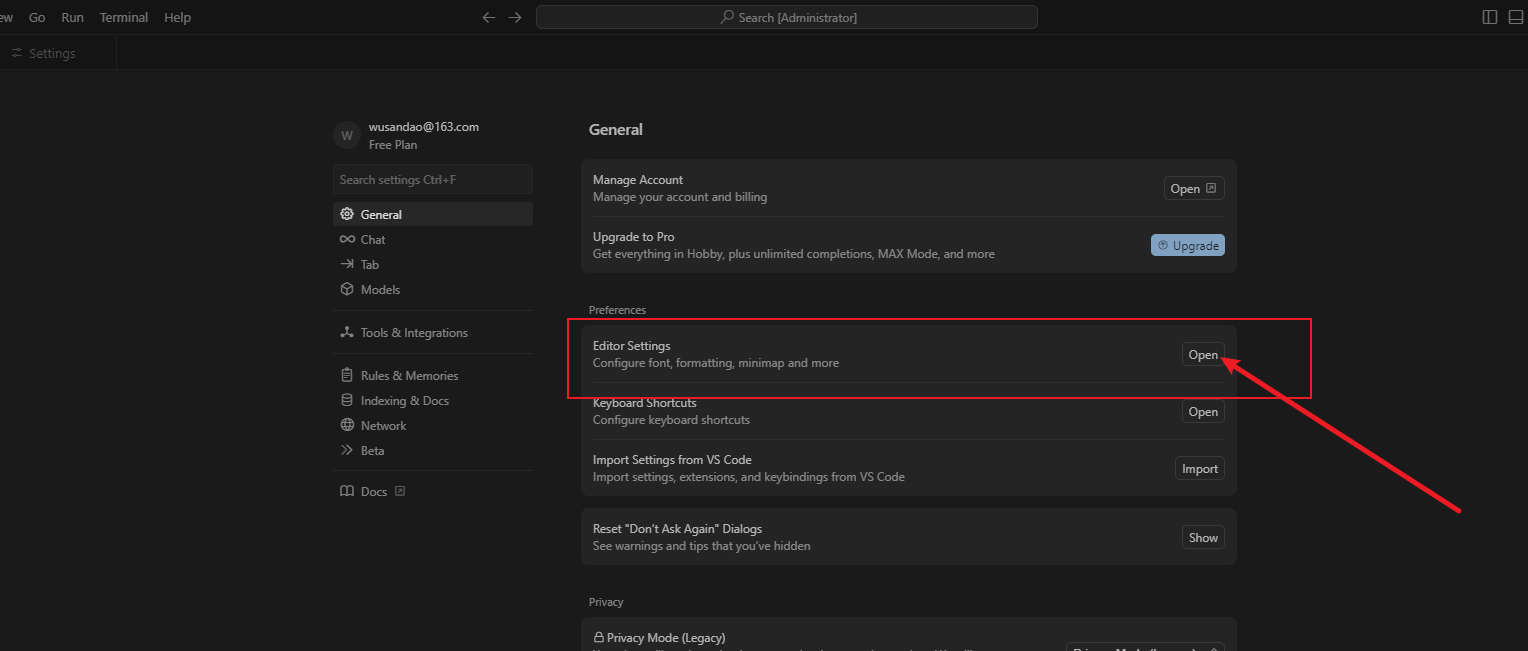Click the Free Plan label
Image resolution: width=1528 pixels, height=651 pixels.
393,145
